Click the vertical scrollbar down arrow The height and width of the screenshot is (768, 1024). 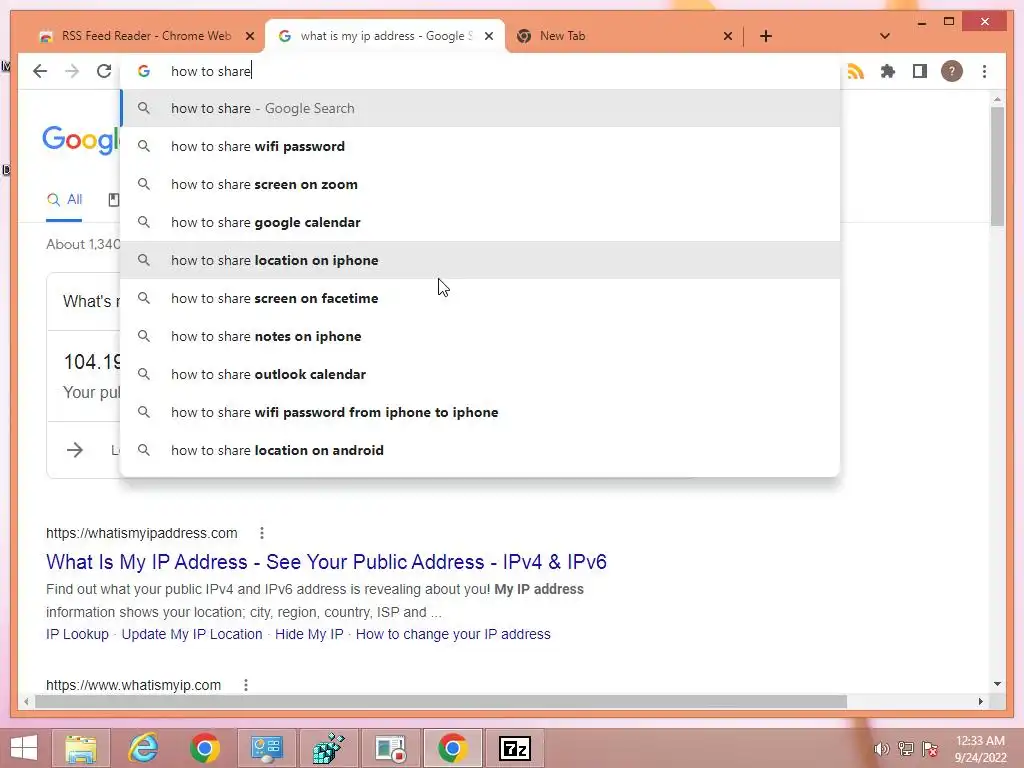(x=997, y=684)
